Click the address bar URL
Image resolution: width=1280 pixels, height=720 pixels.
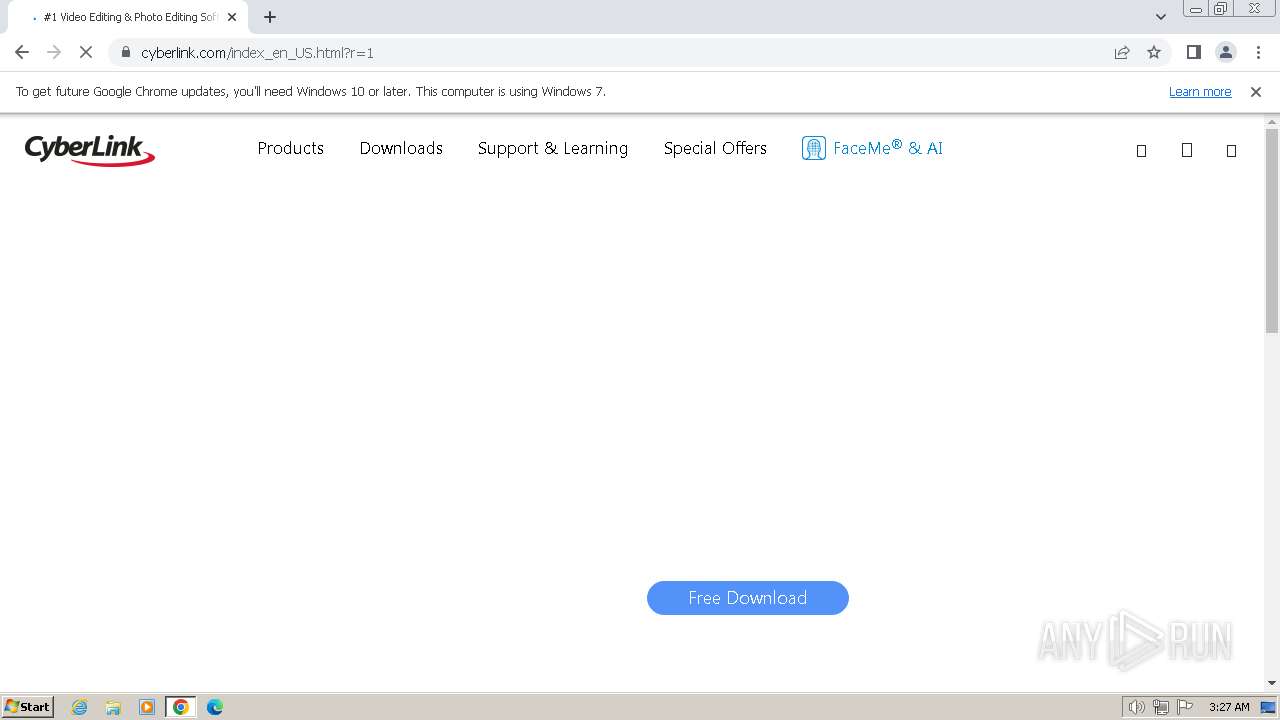pyautogui.click(x=257, y=52)
